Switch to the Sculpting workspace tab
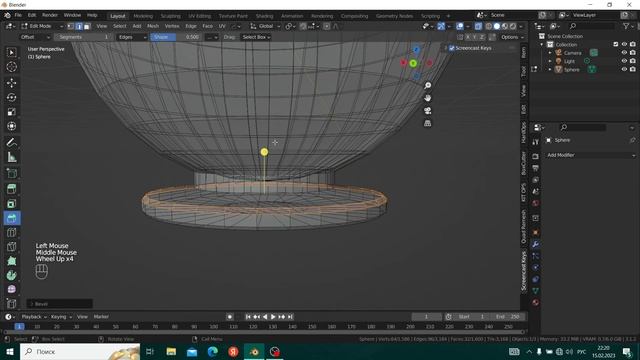The width and height of the screenshot is (640, 360). click(x=171, y=16)
